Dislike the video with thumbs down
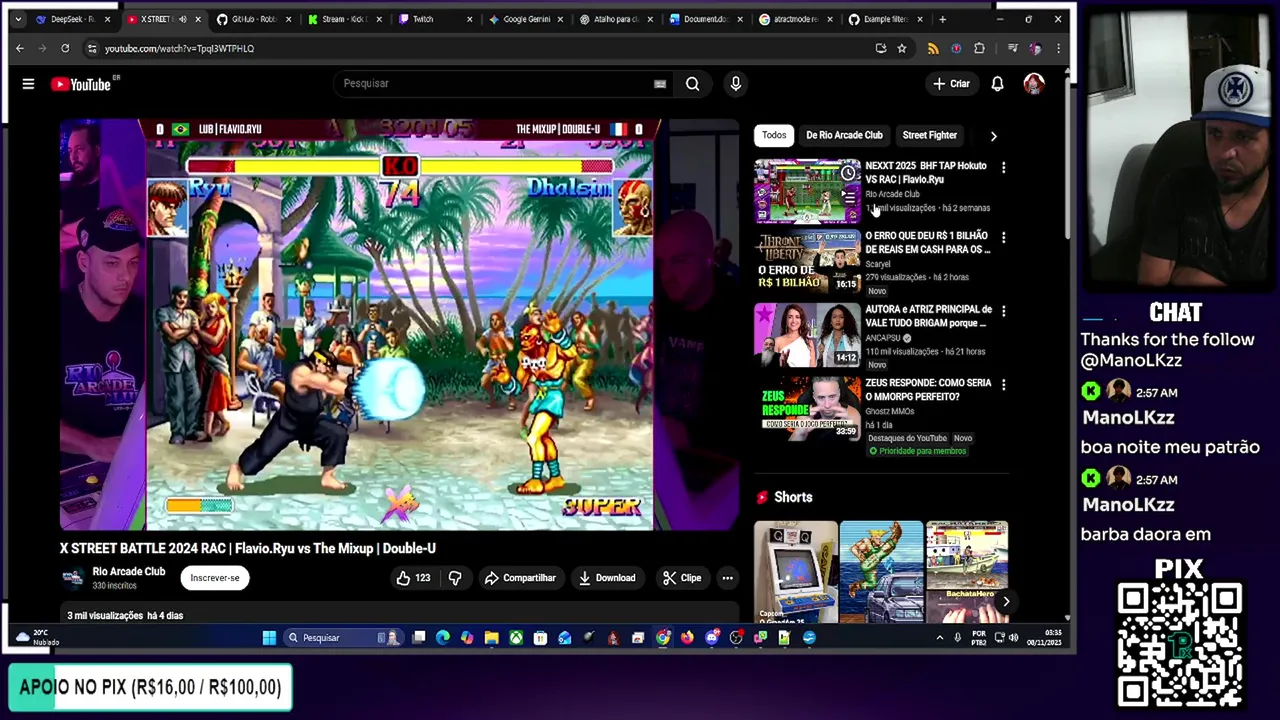Image resolution: width=1280 pixels, height=720 pixels. [455, 578]
